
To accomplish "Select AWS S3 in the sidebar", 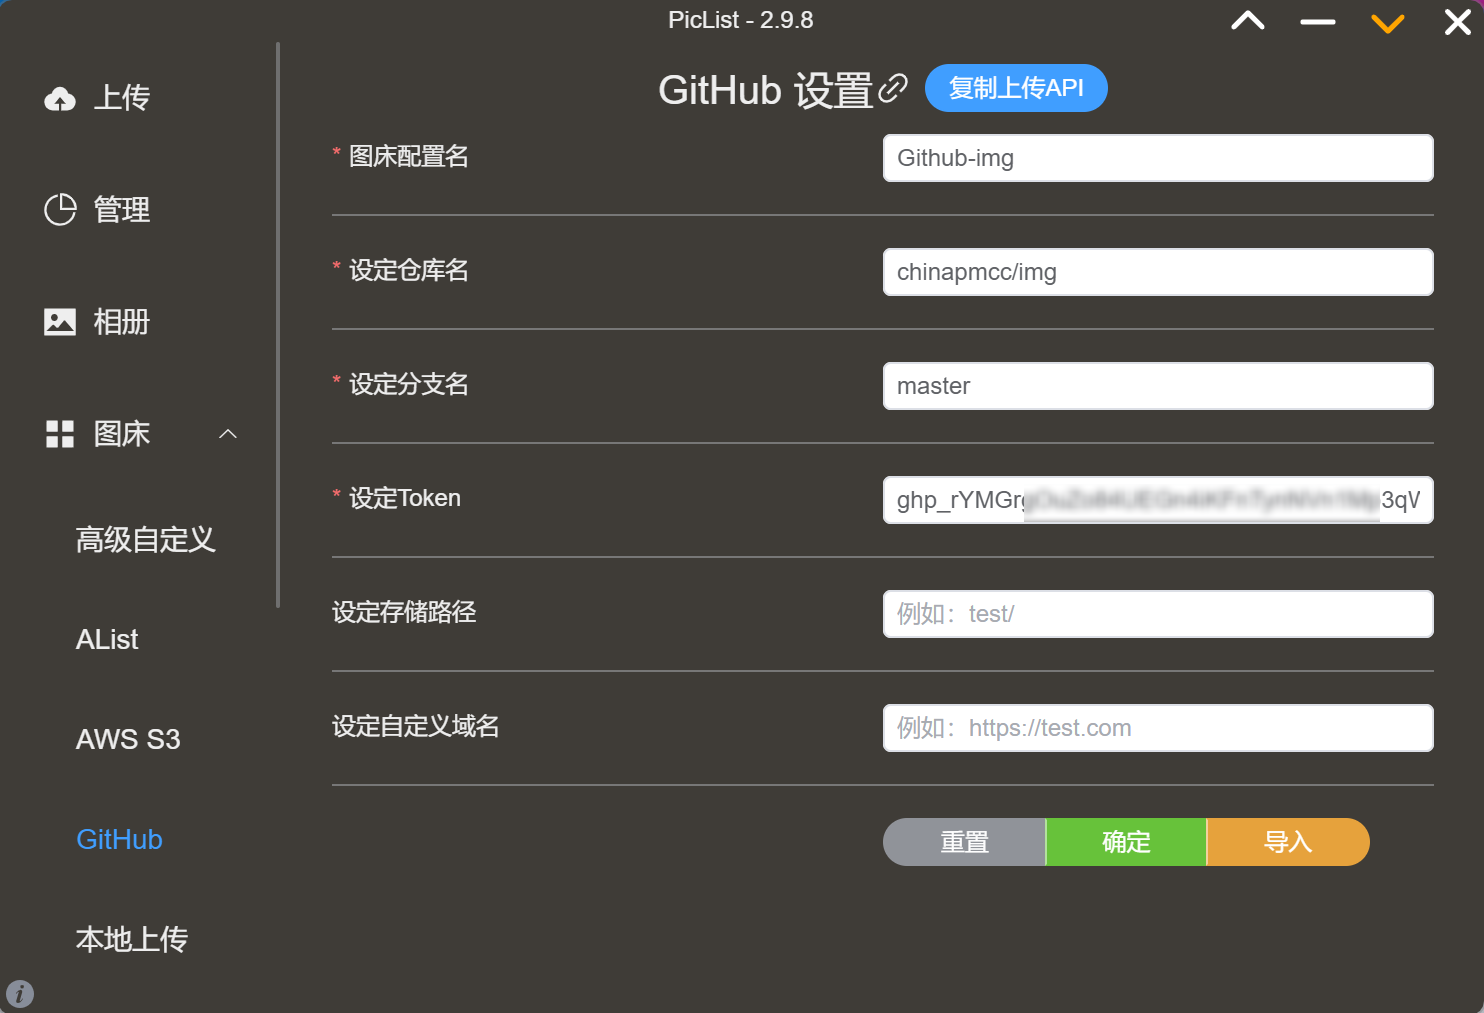I will click(128, 740).
